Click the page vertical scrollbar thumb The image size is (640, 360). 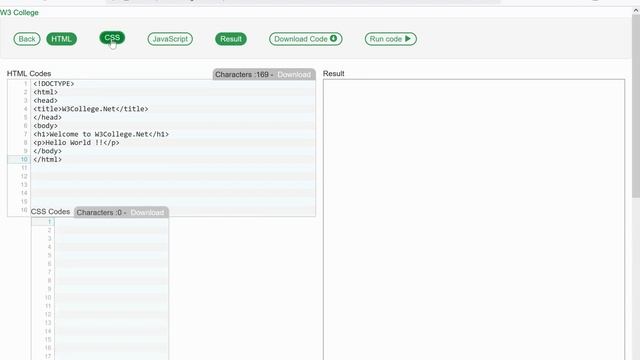tap(636, 106)
